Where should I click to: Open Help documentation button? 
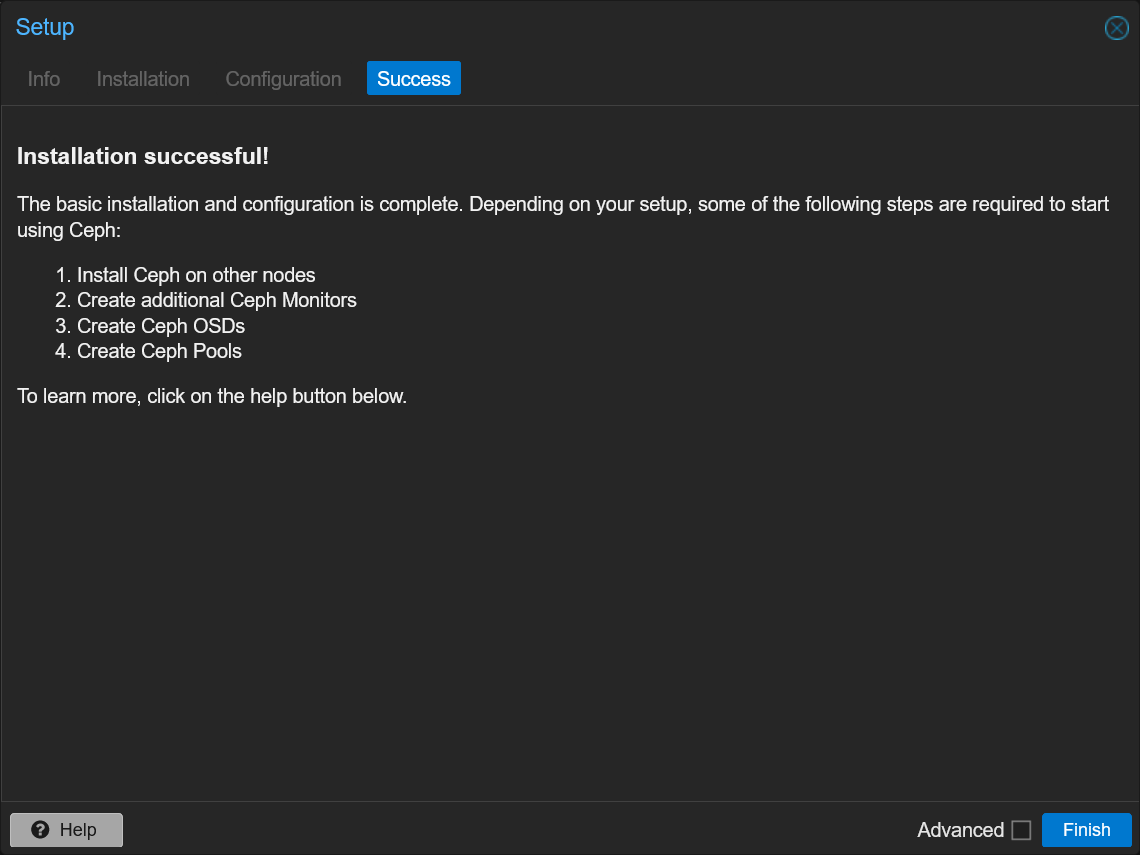pyautogui.click(x=66, y=830)
